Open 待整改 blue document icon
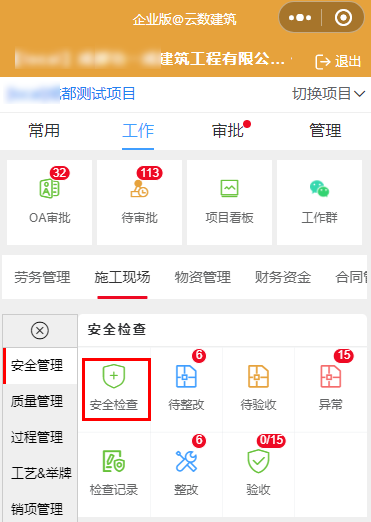The image size is (371, 522). click(x=186, y=376)
